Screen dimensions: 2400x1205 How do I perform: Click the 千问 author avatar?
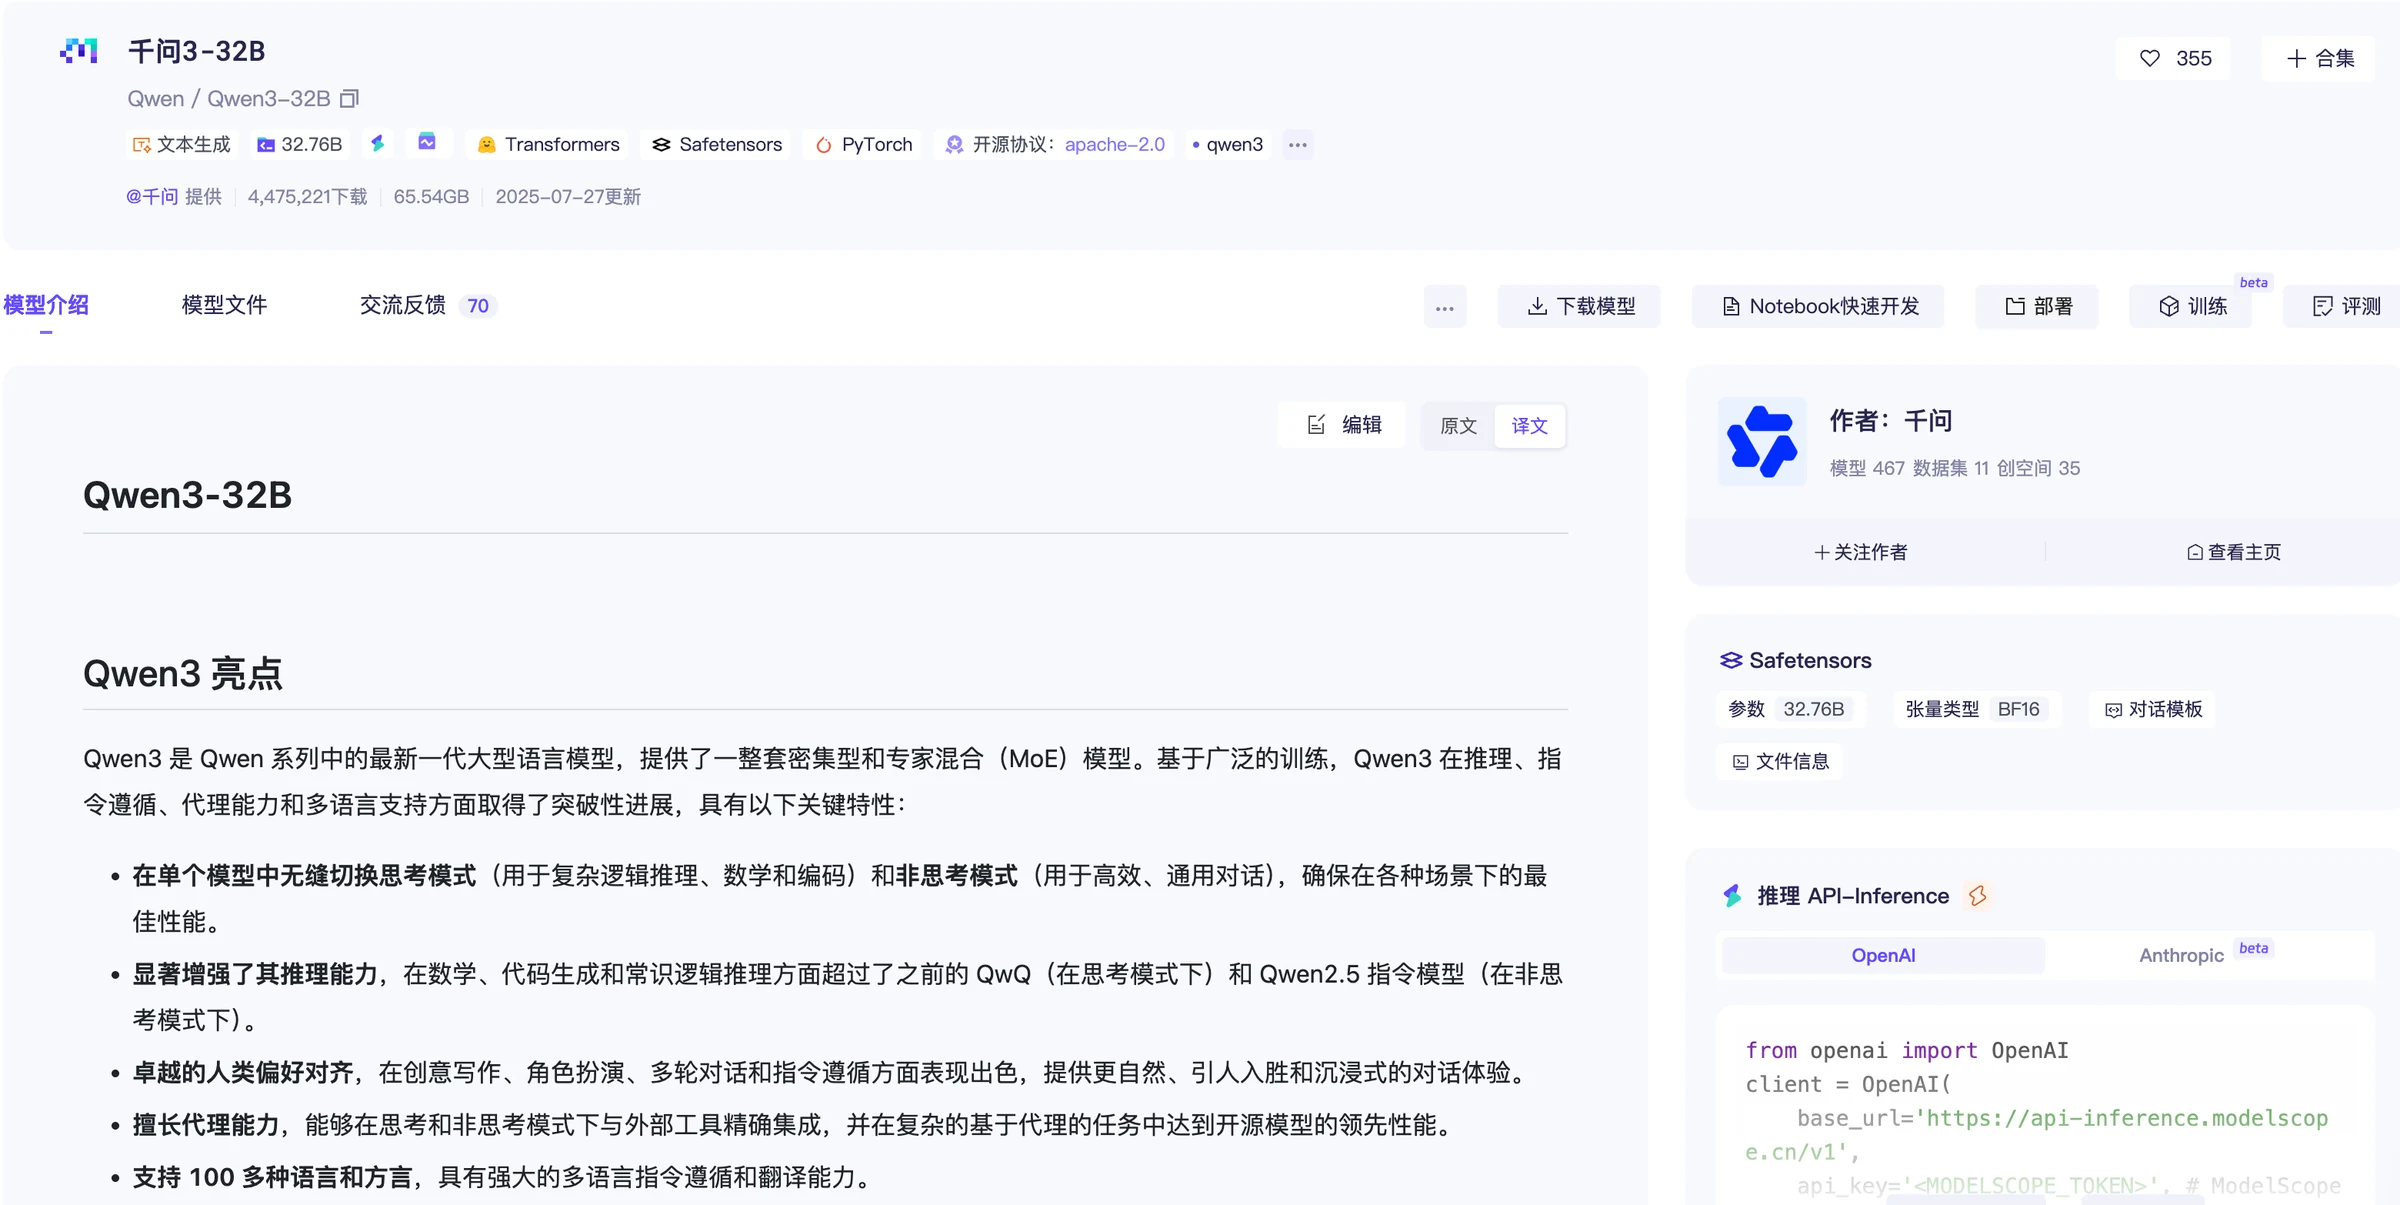1762,441
